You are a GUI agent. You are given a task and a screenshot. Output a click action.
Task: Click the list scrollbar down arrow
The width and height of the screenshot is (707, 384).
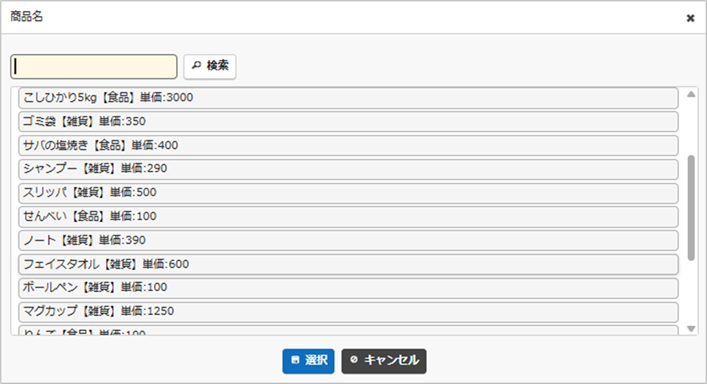691,329
